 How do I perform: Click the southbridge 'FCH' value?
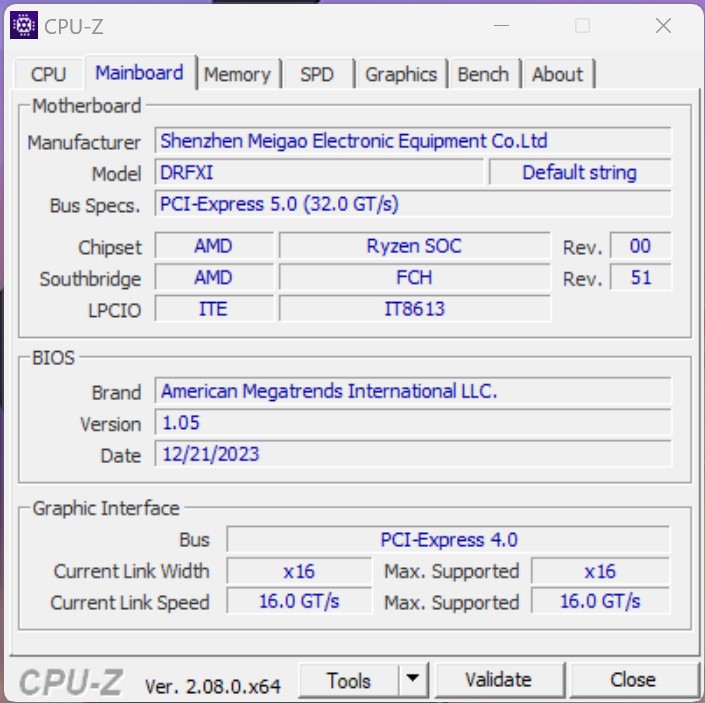(415, 277)
